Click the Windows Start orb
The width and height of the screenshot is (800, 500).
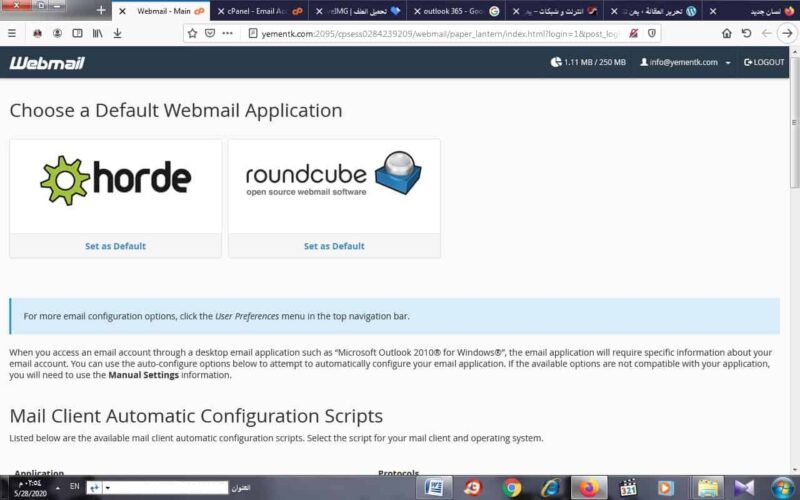[783, 488]
